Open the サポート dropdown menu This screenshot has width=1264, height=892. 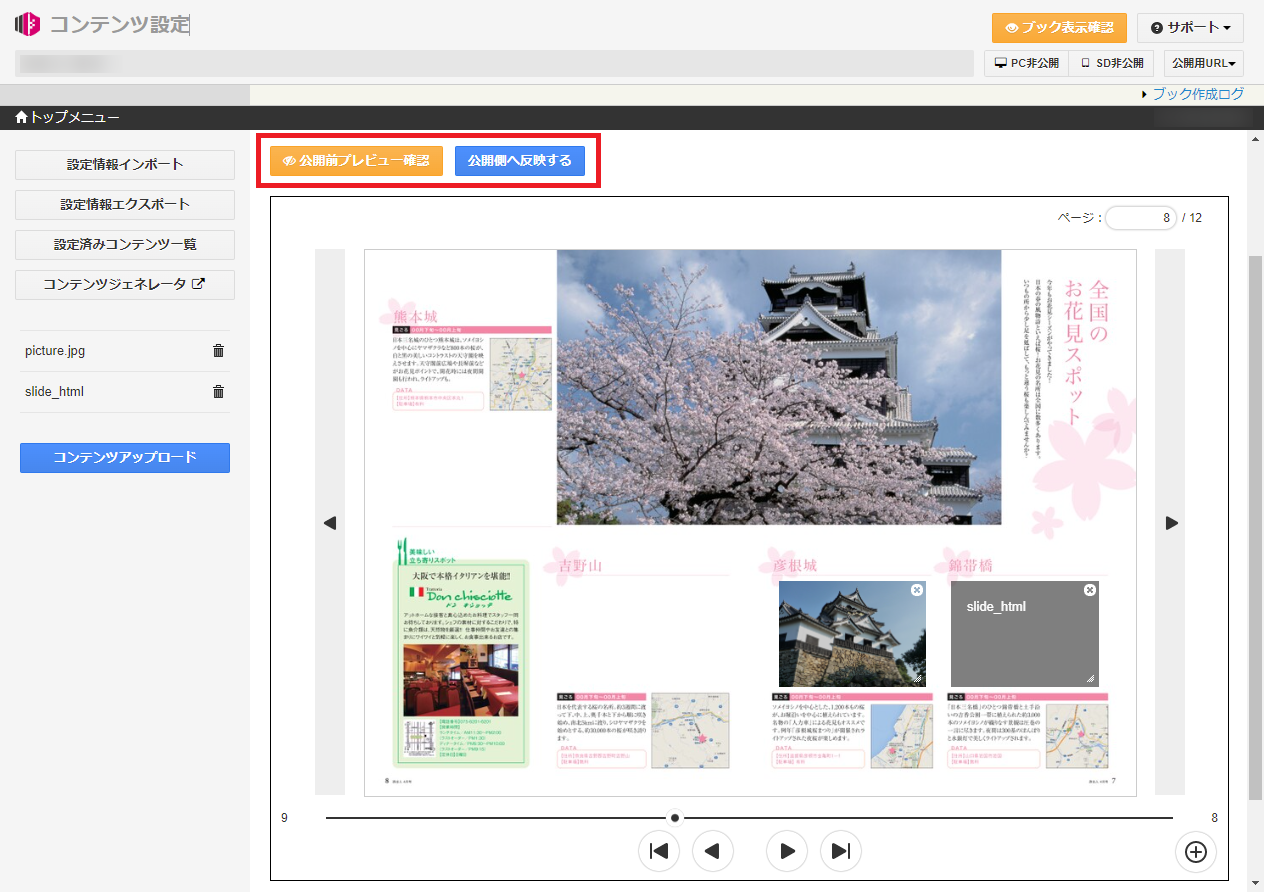pos(1189,28)
